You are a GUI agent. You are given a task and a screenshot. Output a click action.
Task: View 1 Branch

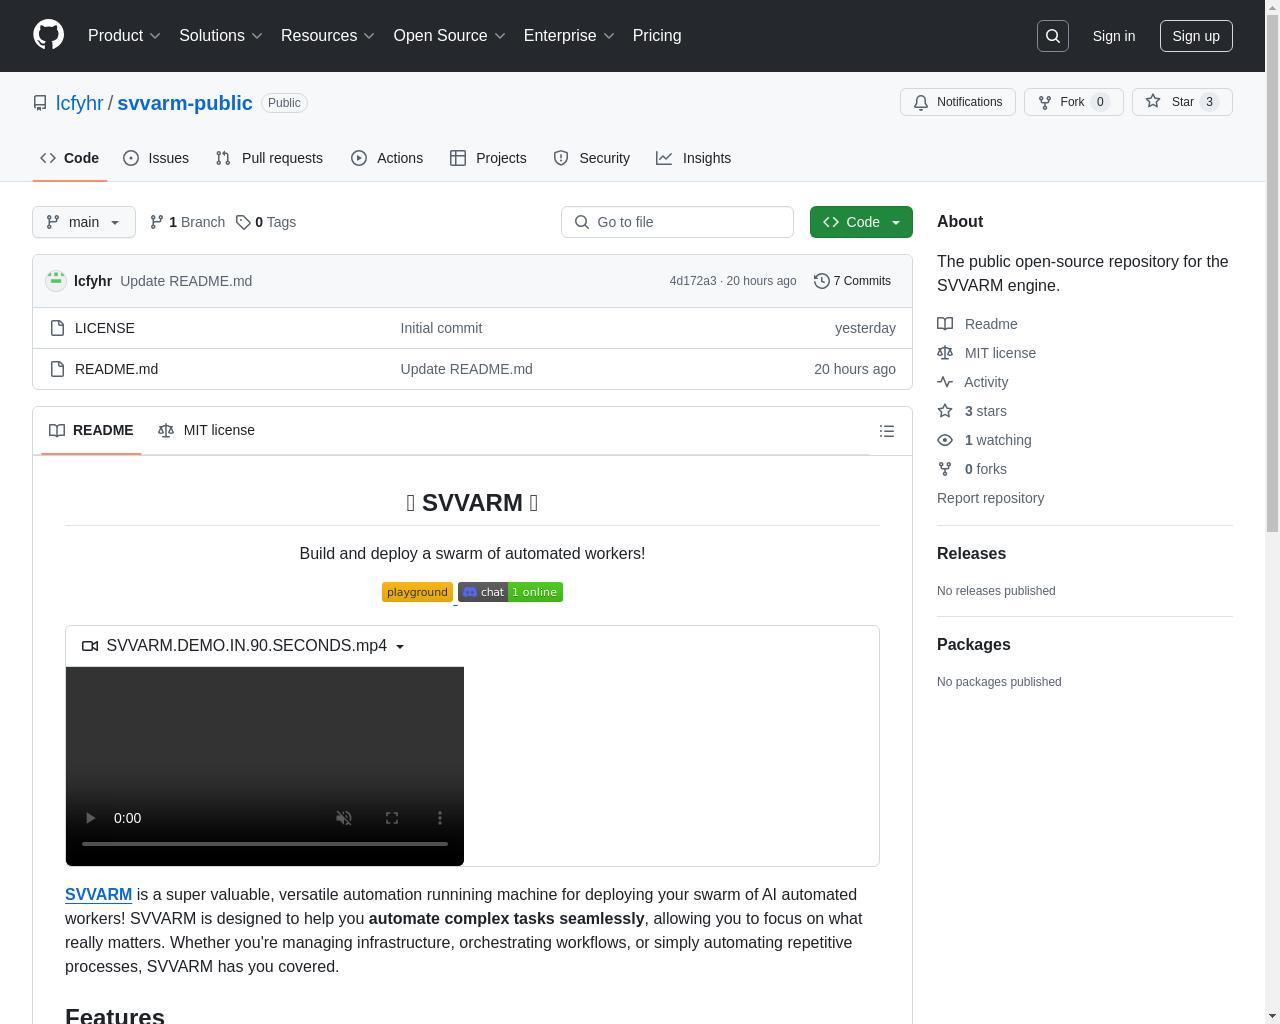[x=187, y=222]
